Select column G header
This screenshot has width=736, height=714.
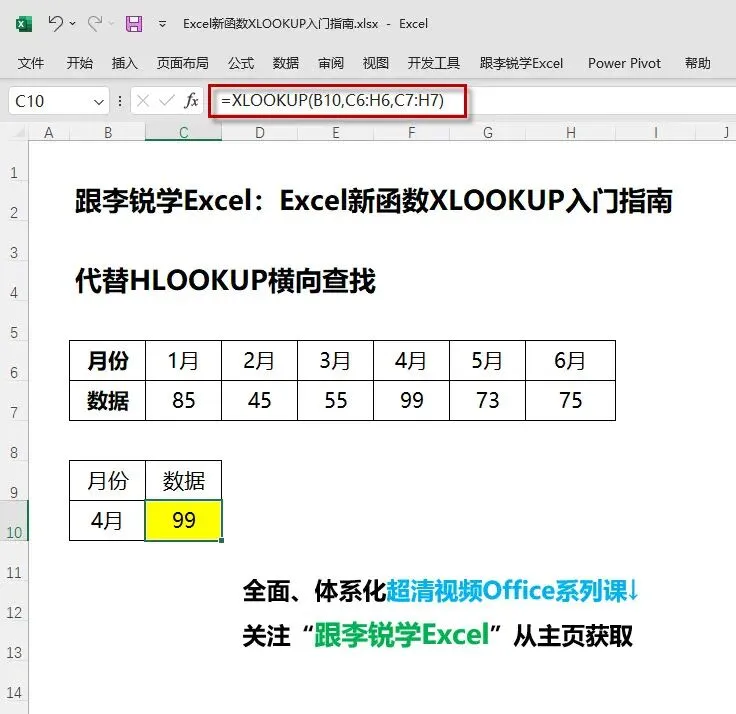coord(488,133)
